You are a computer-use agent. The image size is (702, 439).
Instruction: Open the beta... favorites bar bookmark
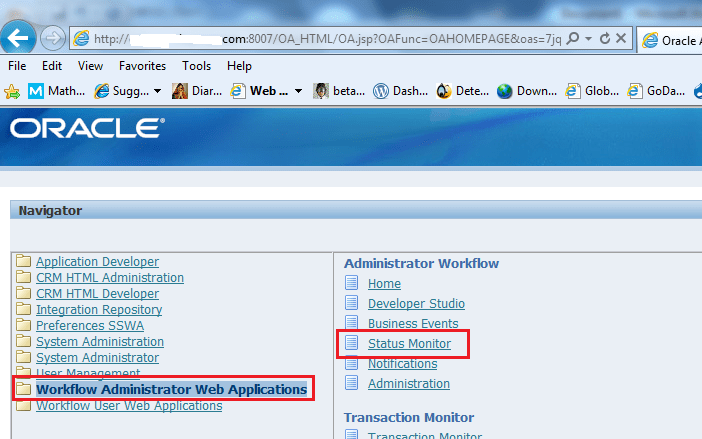click(x=338, y=91)
